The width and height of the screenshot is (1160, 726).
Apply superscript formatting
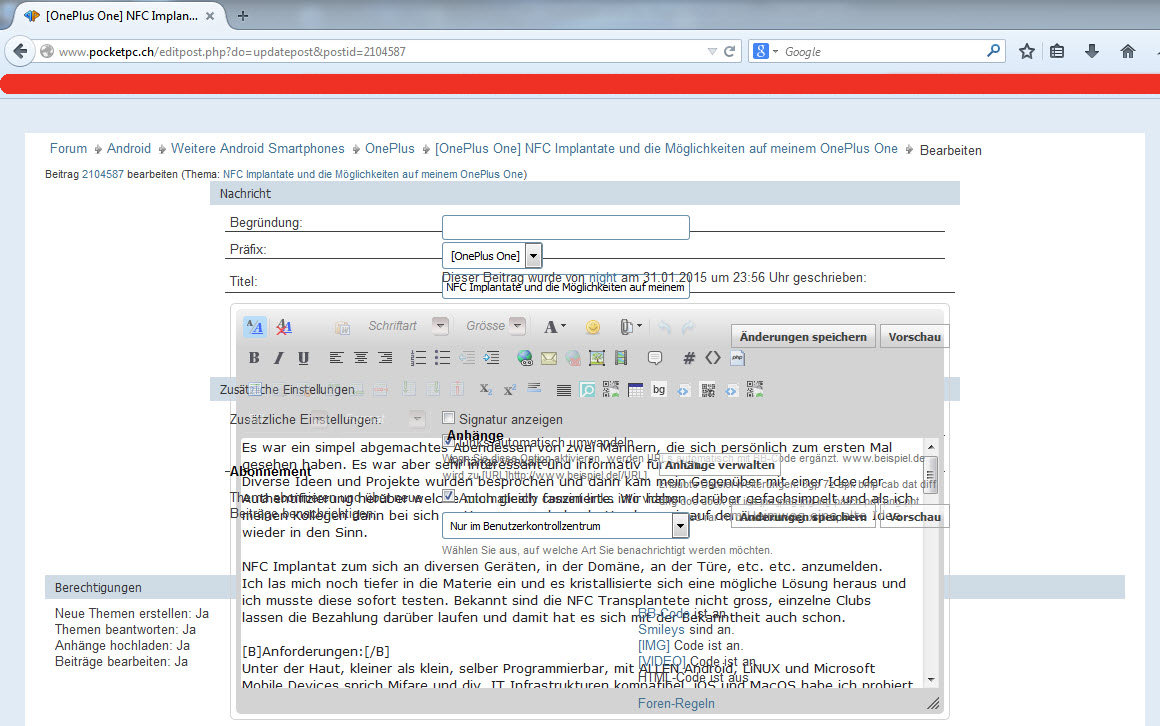(x=510, y=389)
